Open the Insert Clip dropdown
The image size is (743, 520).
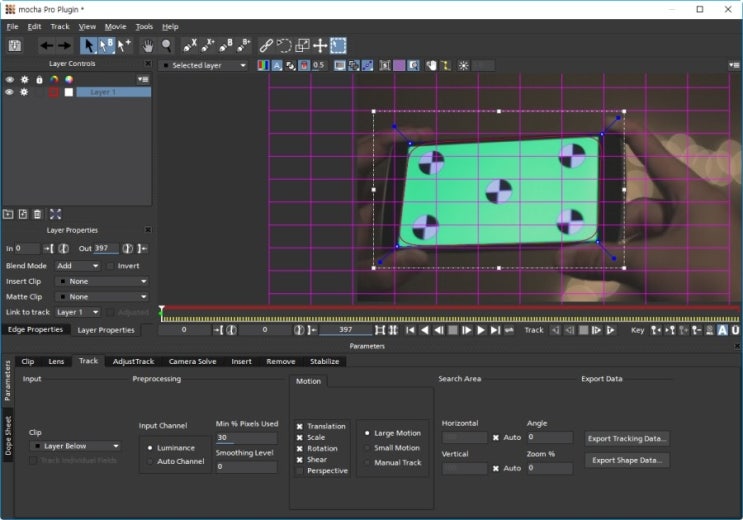point(102,282)
